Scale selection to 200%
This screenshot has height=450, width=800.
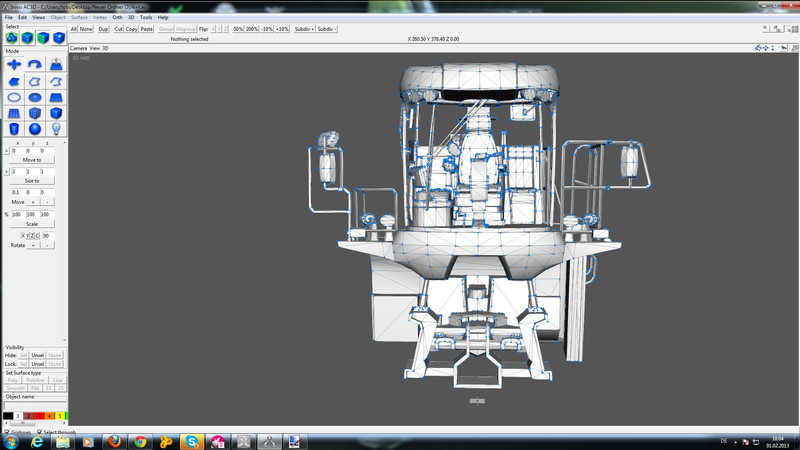coord(252,29)
